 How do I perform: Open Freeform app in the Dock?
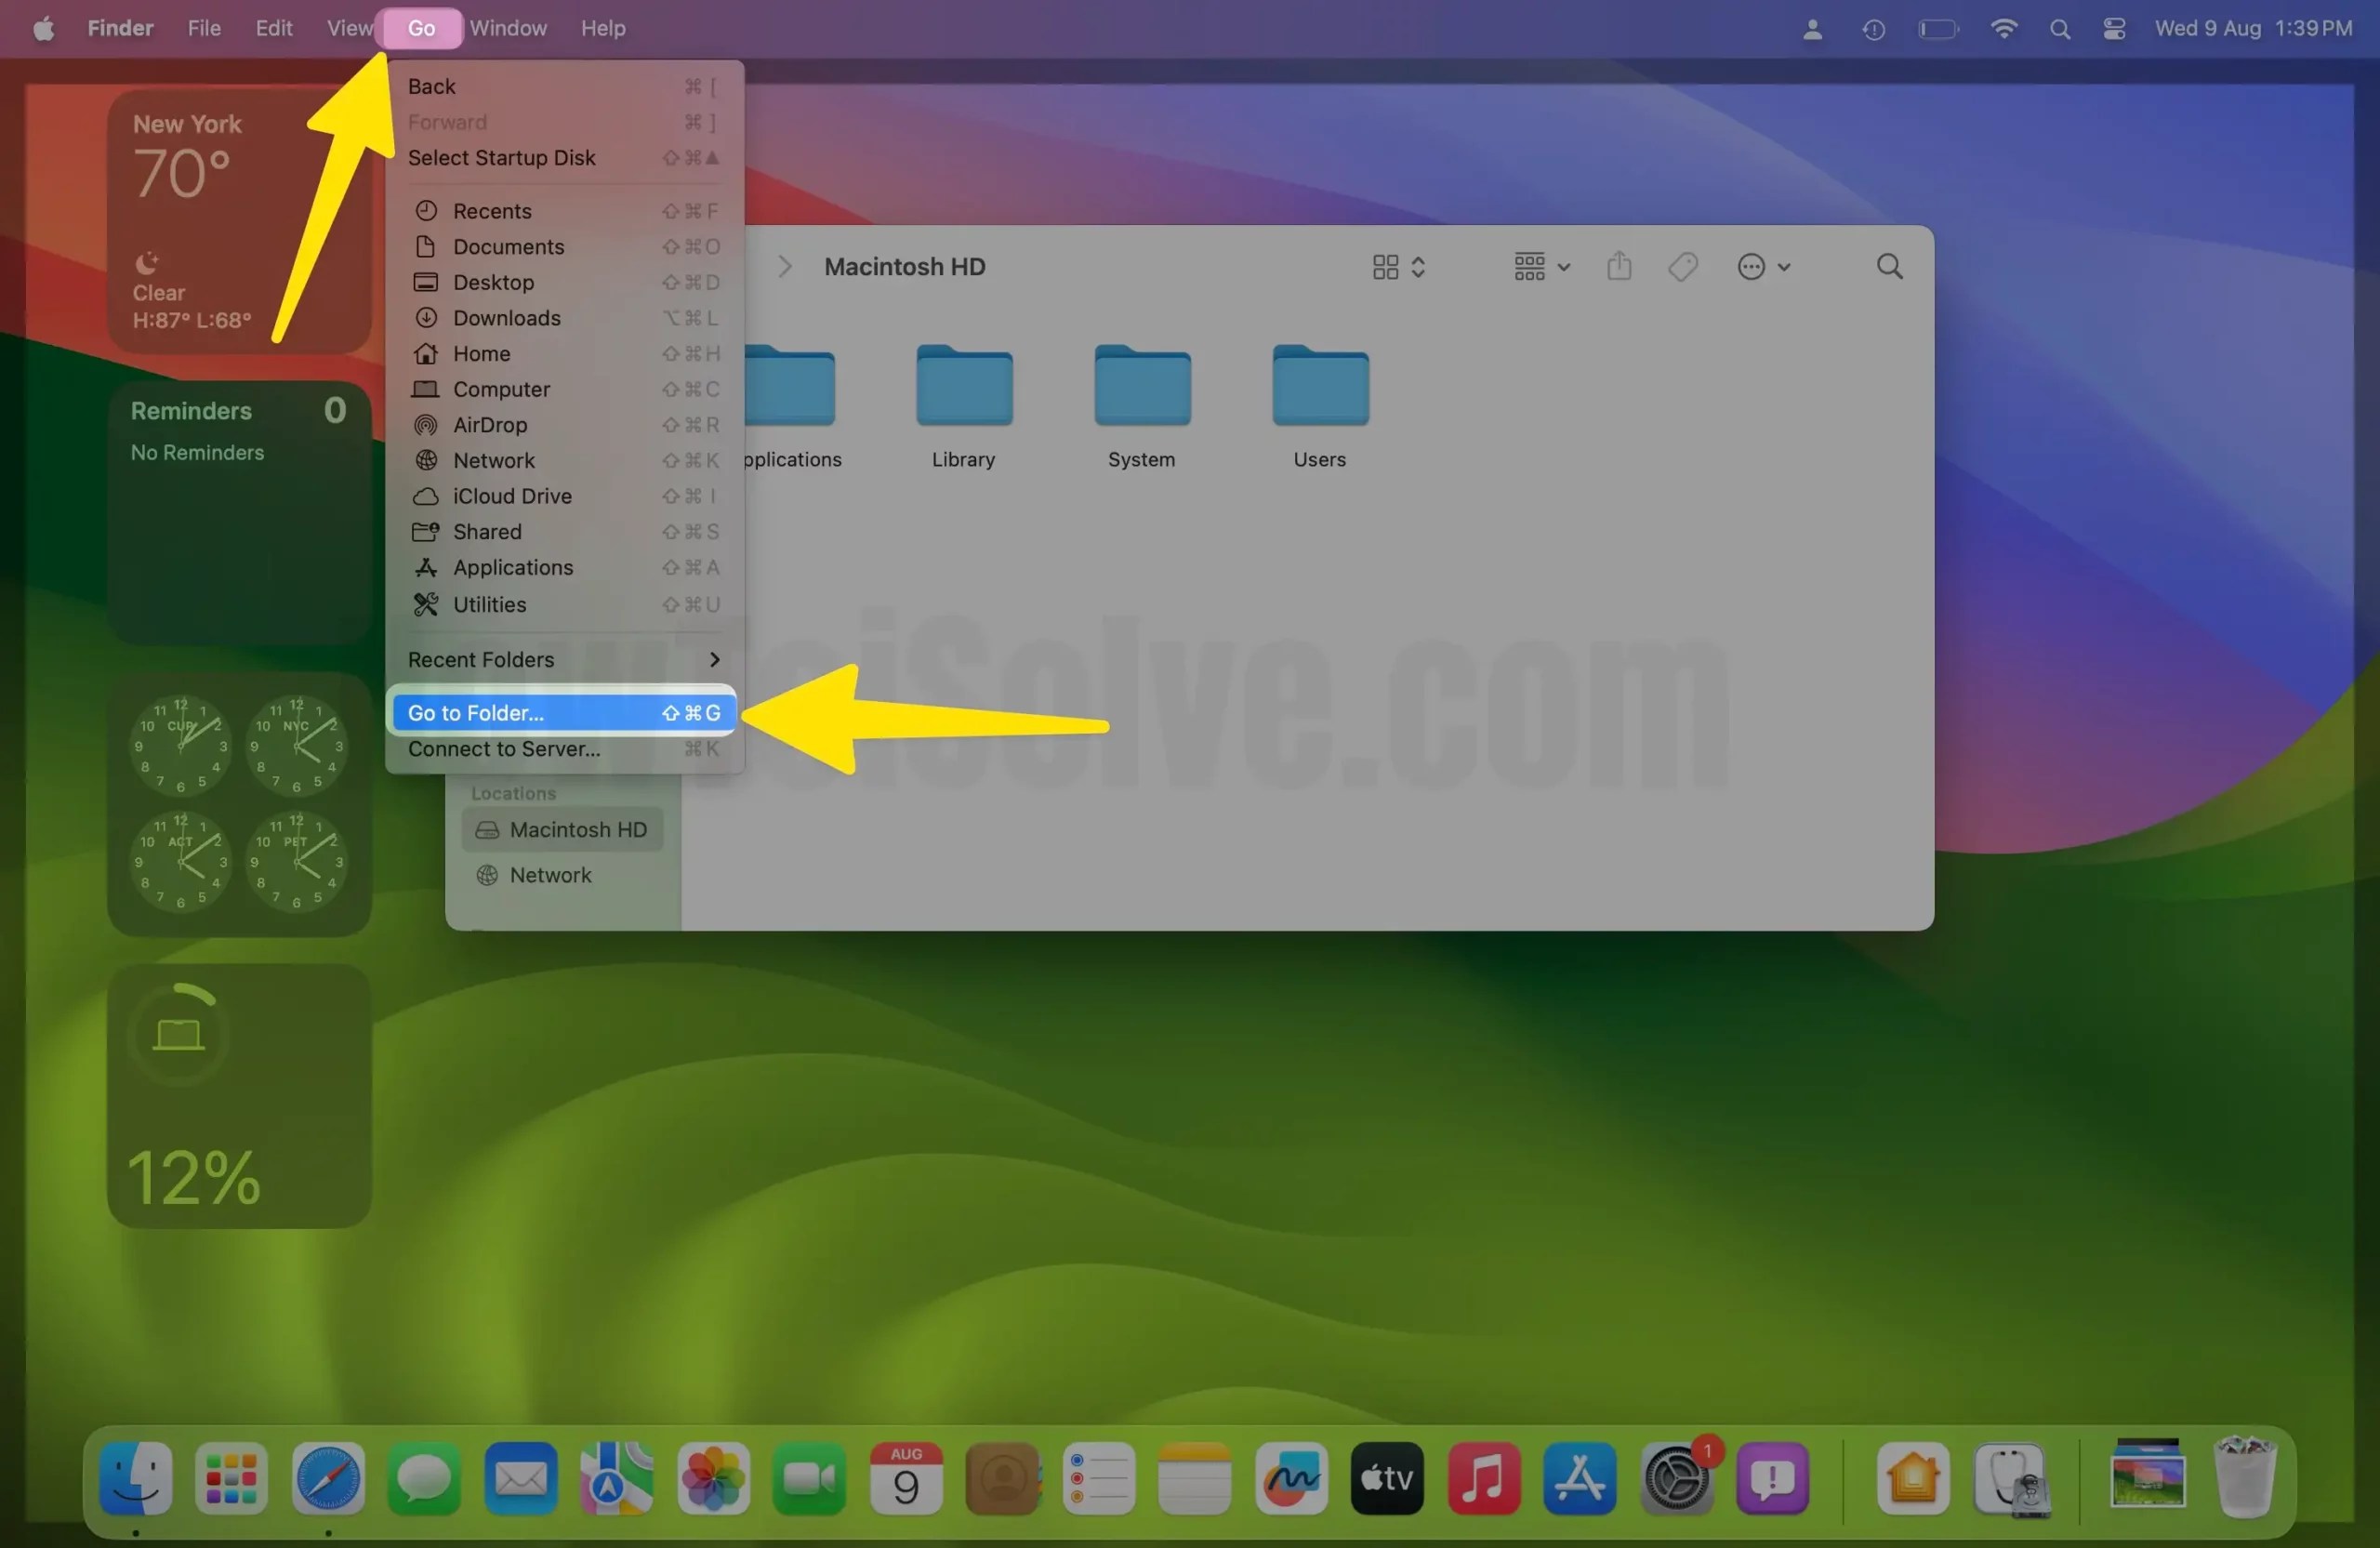1291,1478
